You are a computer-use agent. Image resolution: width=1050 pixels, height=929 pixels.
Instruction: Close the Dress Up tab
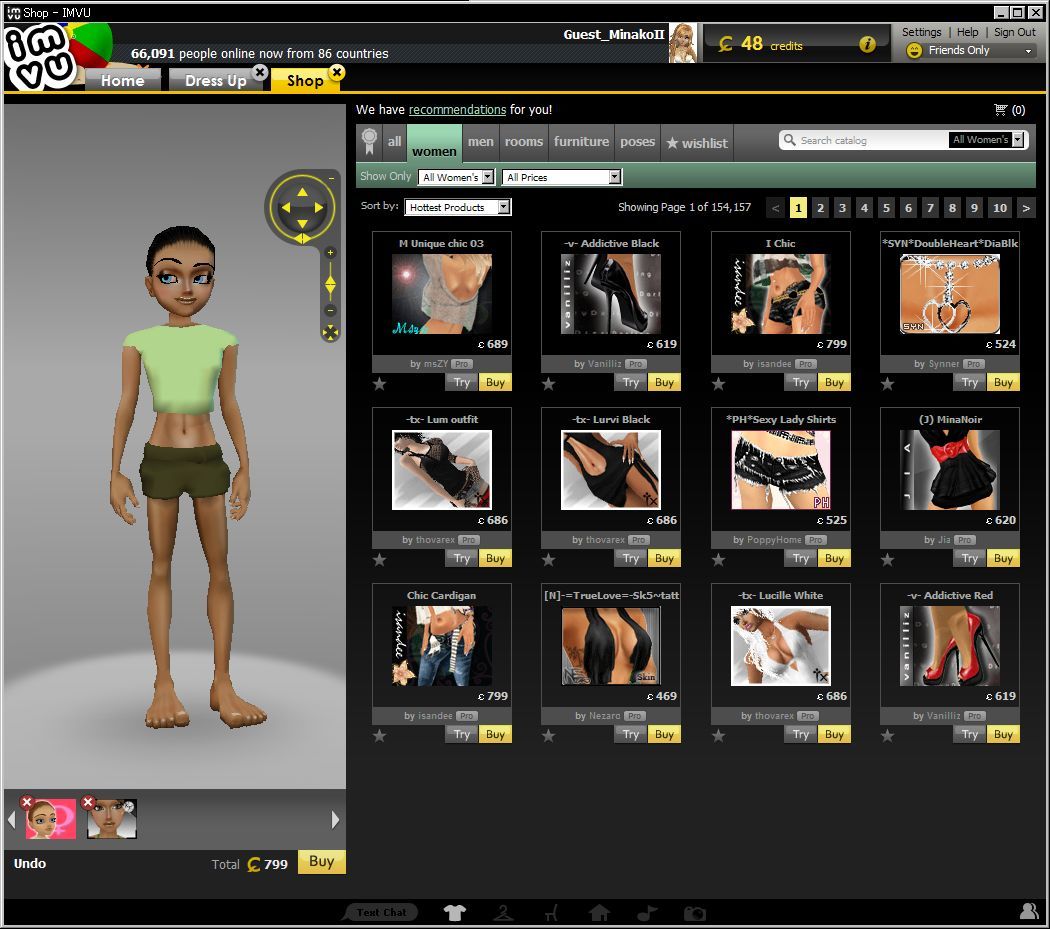point(260,72)
